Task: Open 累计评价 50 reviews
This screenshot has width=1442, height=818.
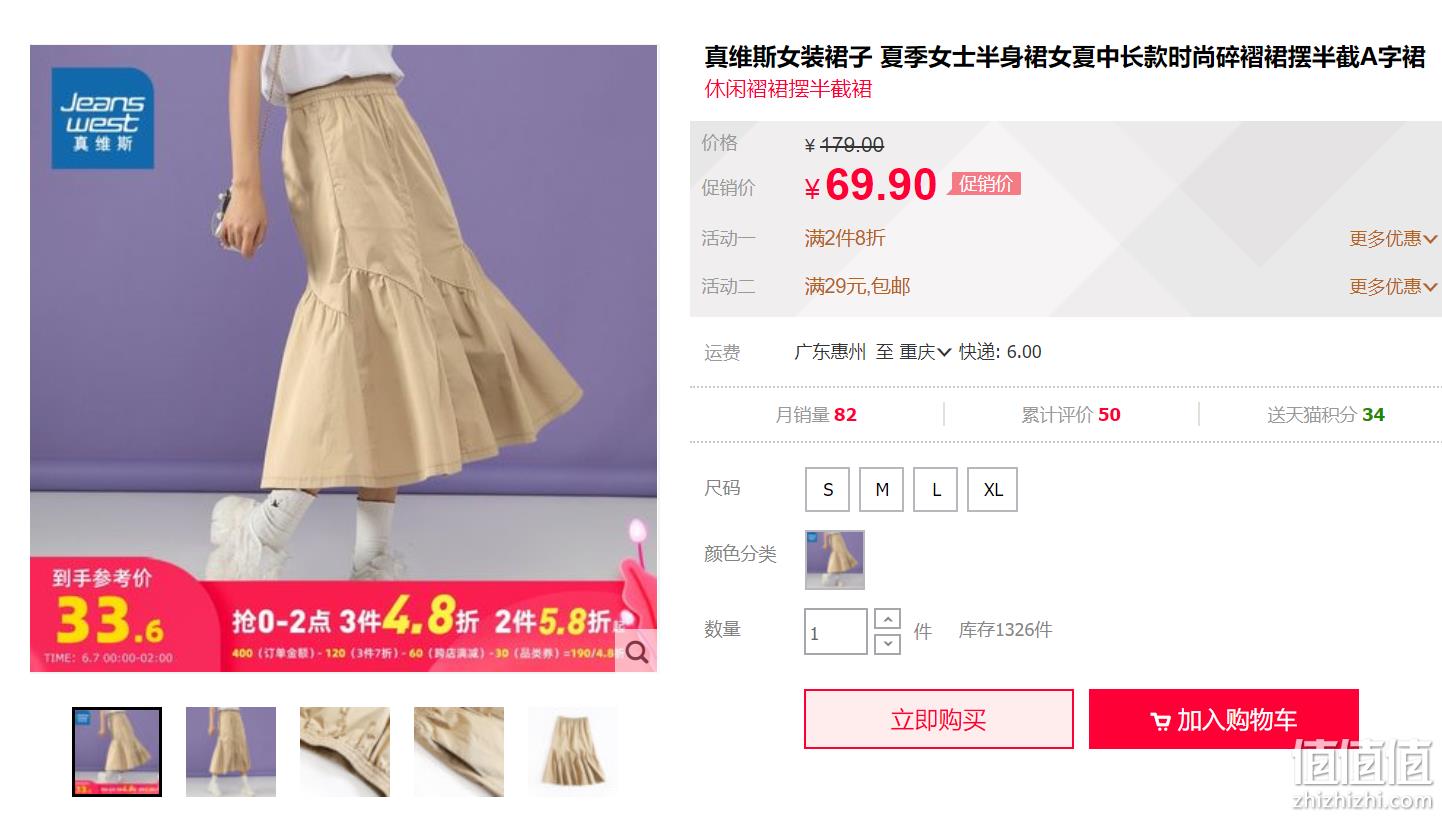Action: tap(1070, 415)
